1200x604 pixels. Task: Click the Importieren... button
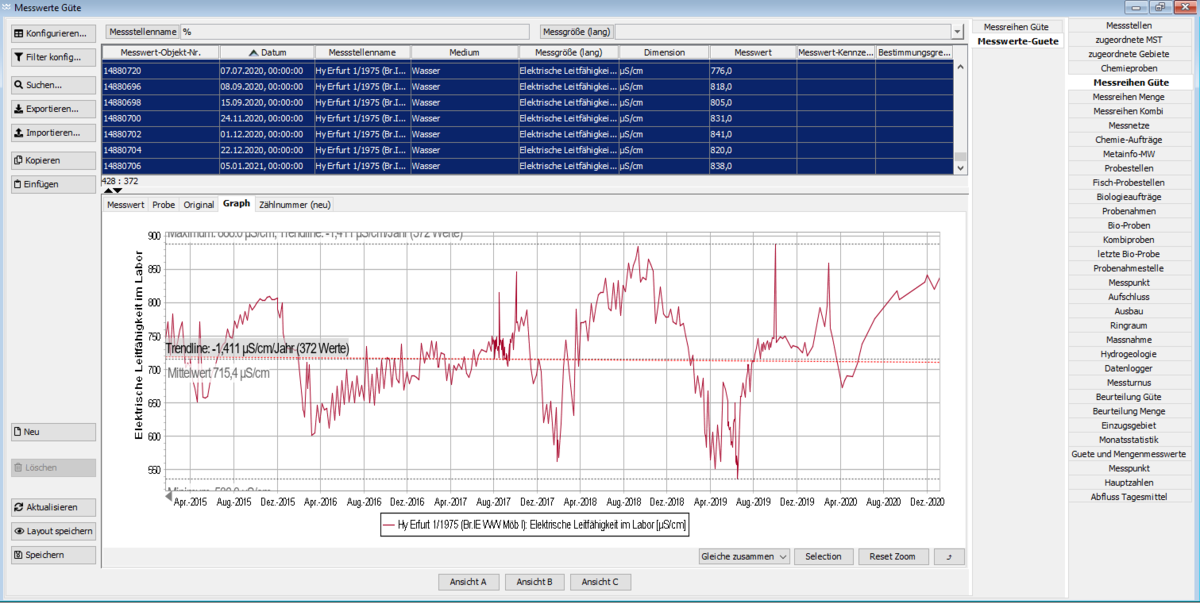[x=53, y=132]
